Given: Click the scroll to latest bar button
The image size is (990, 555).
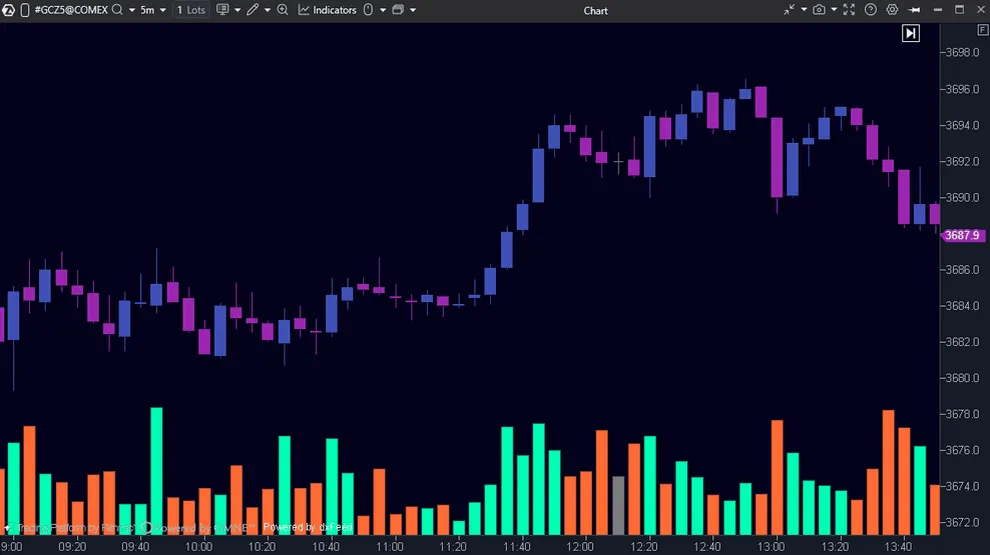Looking at the screenshot, I should click(910, 33).
